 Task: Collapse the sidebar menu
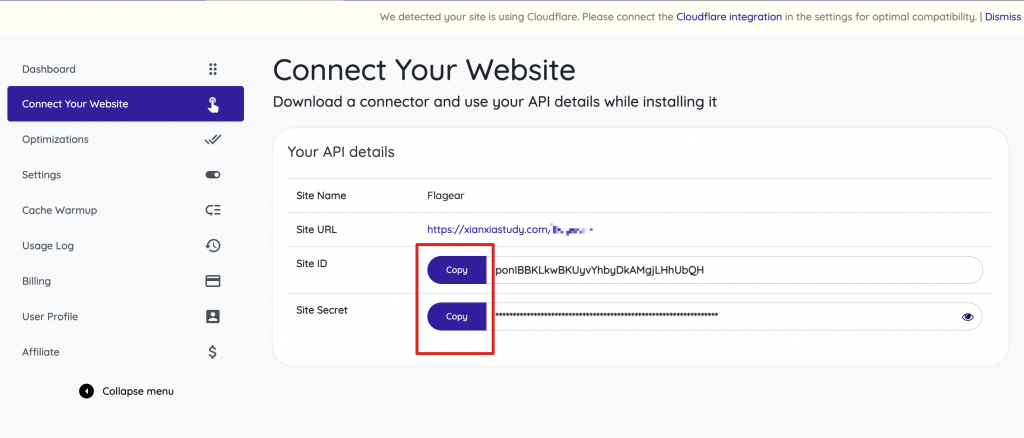point(127,391)
